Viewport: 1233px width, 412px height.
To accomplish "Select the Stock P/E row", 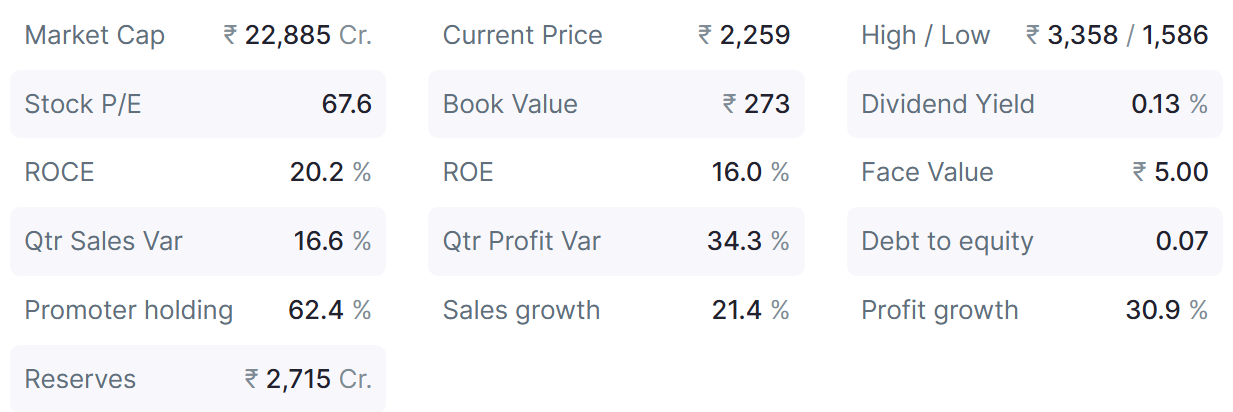I will 198,104.
